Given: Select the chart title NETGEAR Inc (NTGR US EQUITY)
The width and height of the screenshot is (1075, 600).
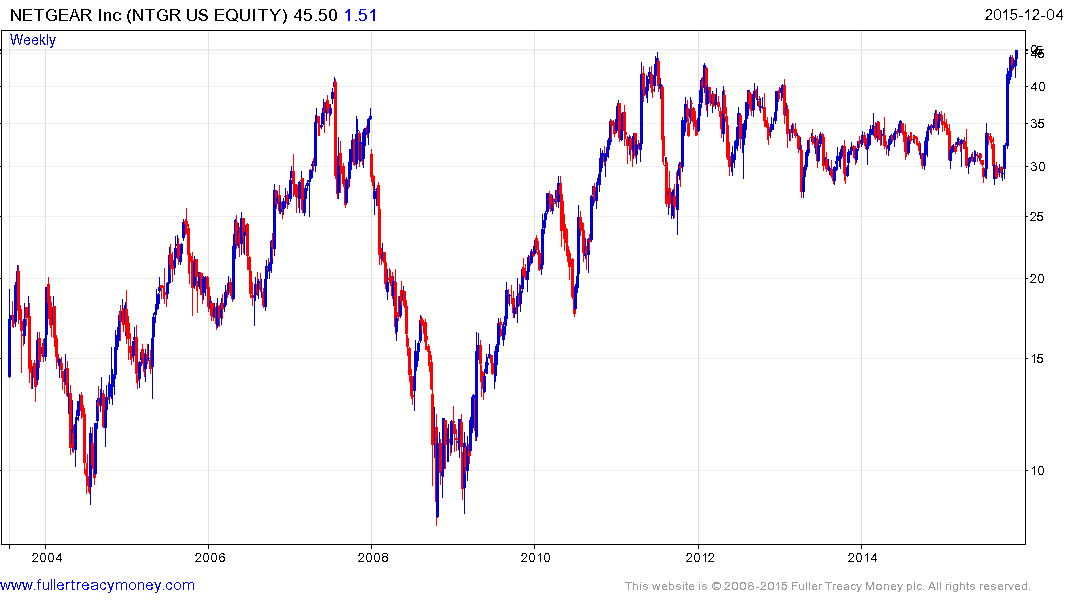Looking at the screenshot, I should coord(149,15).
